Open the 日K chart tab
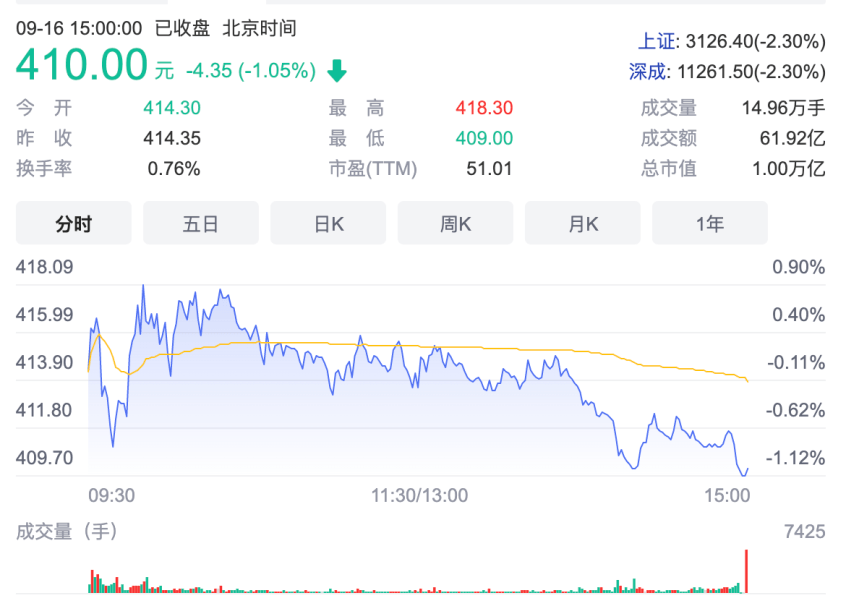 point(328,223)
